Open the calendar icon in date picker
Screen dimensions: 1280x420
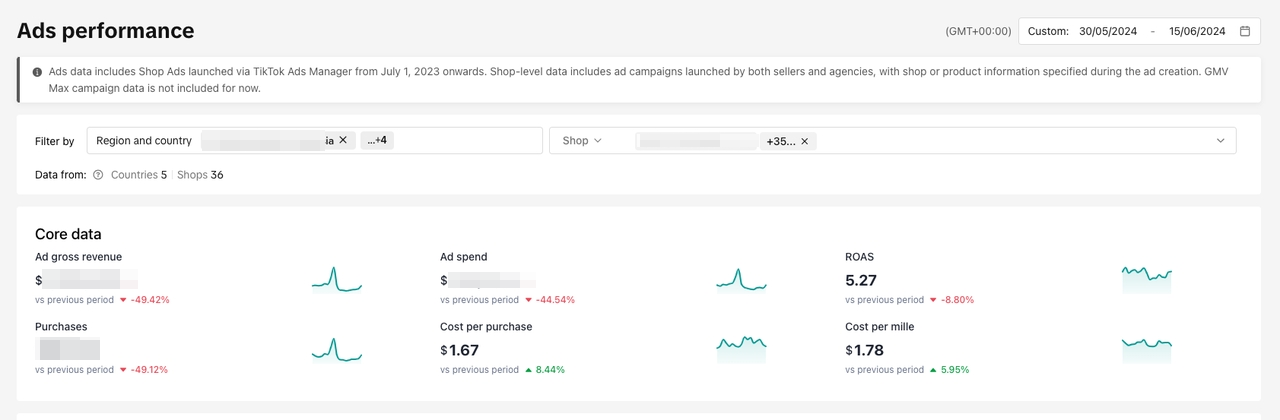(x=1245, y=31)
